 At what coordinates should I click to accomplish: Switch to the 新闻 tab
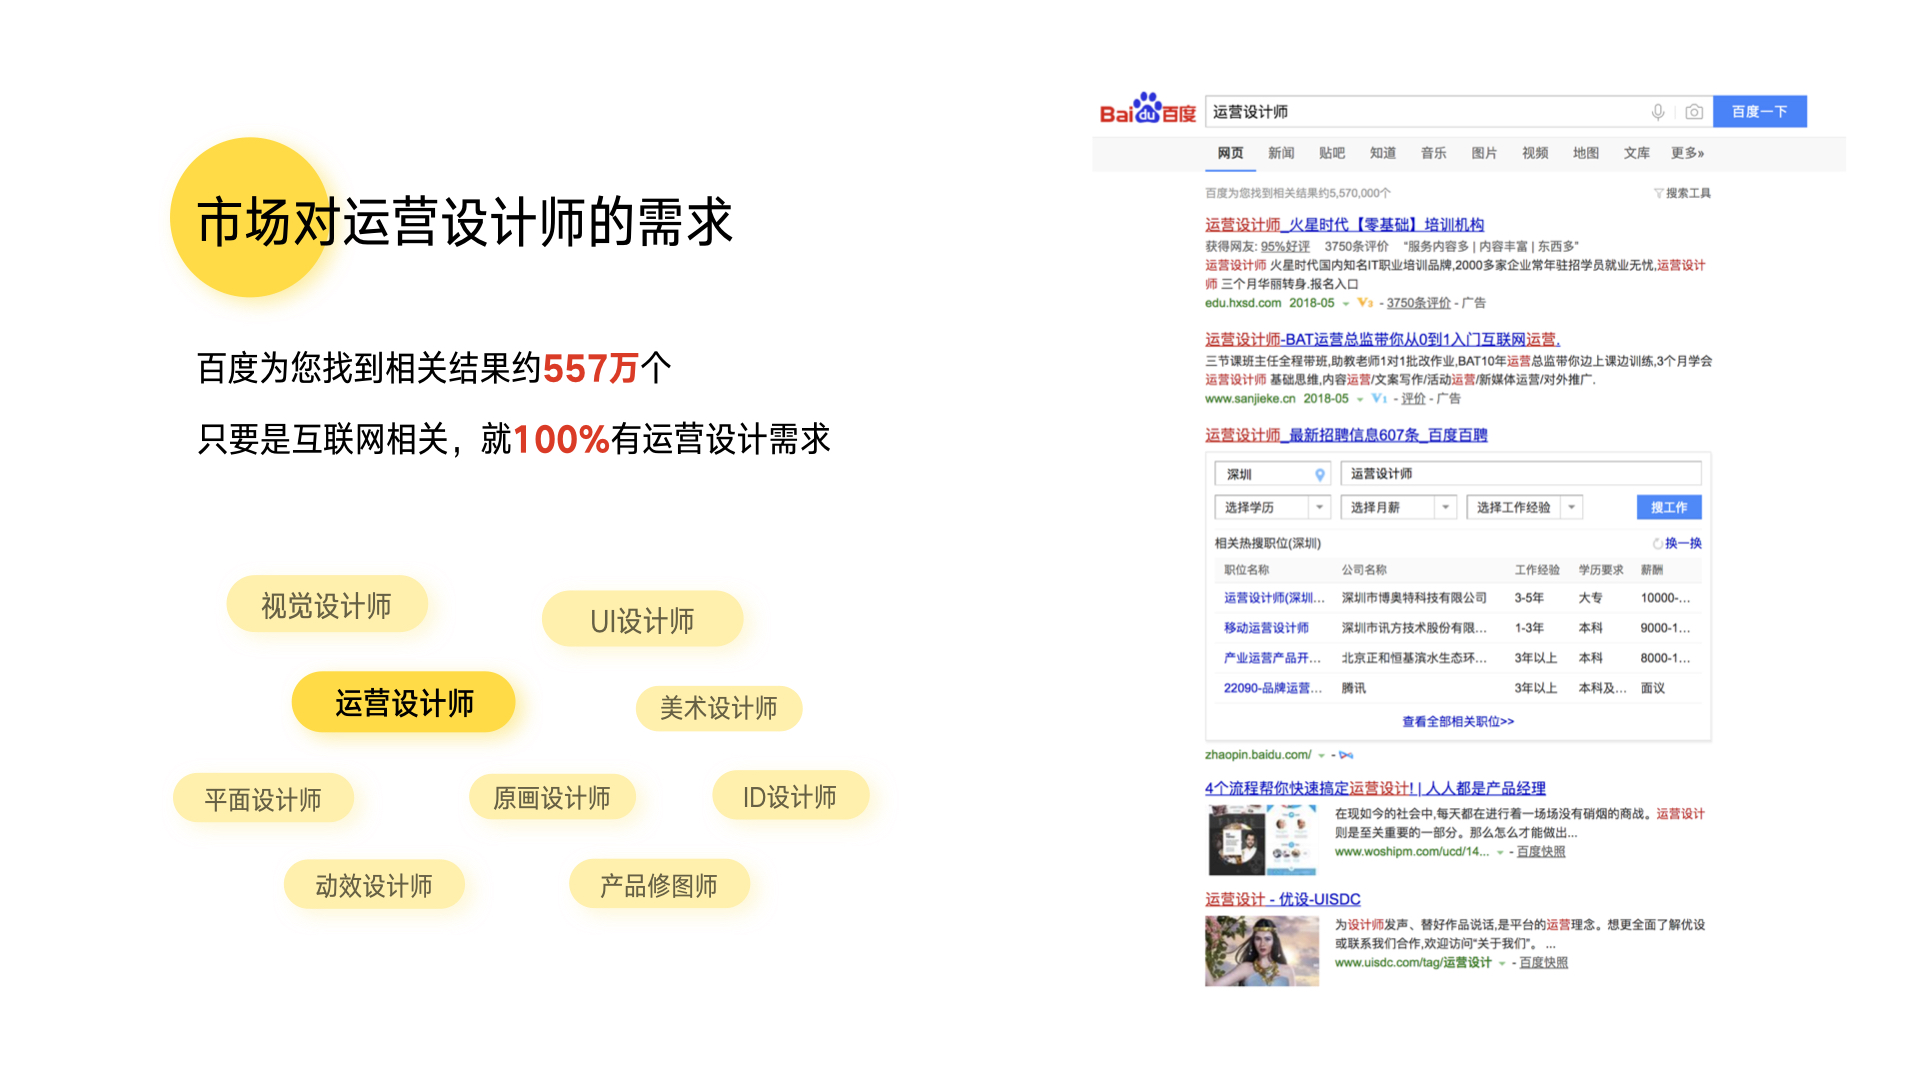pos(1280,153)
